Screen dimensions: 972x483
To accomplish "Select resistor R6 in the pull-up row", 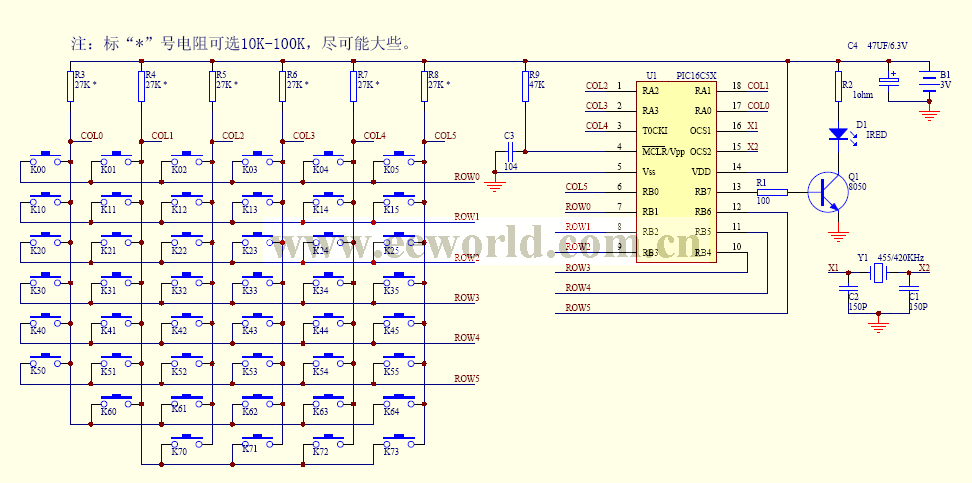I will 283,86.
